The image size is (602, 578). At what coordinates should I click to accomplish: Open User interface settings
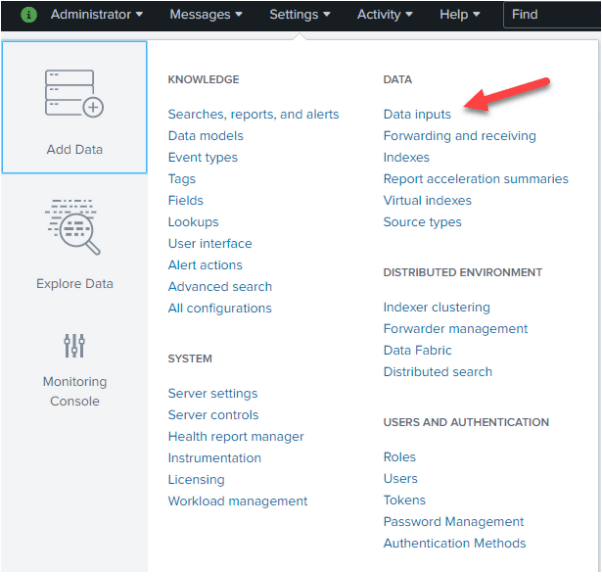210,243
